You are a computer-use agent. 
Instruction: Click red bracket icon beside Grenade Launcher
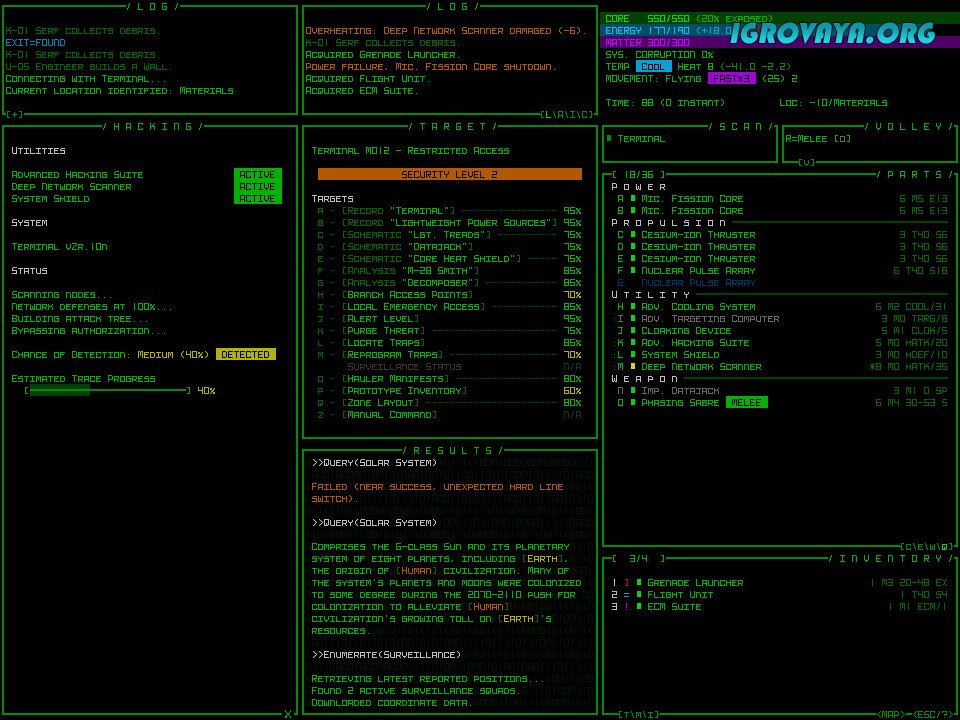tap(626, 583)
